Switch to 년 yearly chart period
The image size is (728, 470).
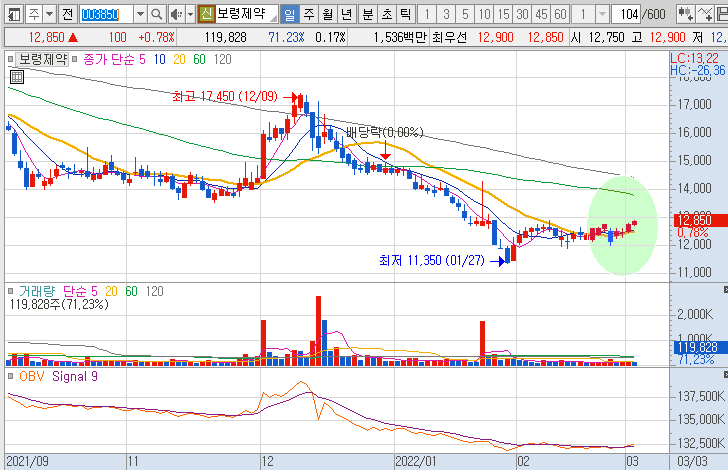pyautogui.click(x=346, y=15)
